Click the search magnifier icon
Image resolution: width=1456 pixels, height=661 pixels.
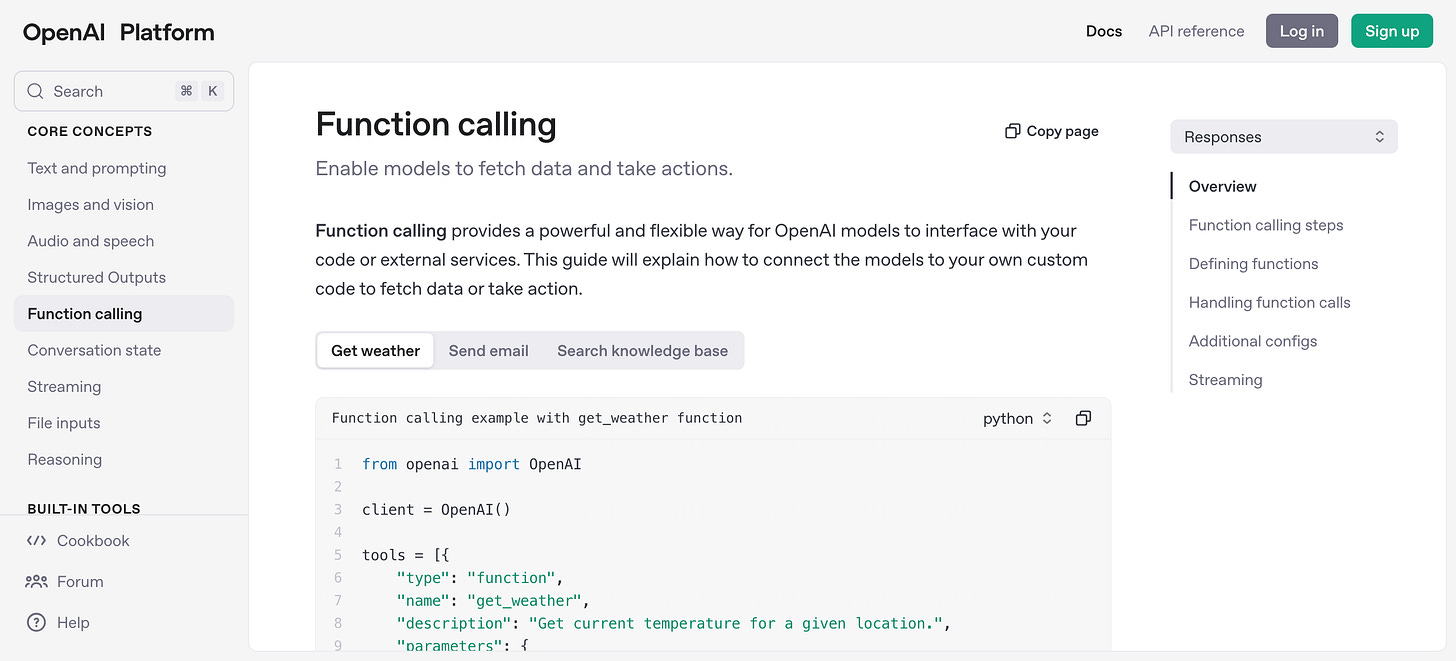35,91
